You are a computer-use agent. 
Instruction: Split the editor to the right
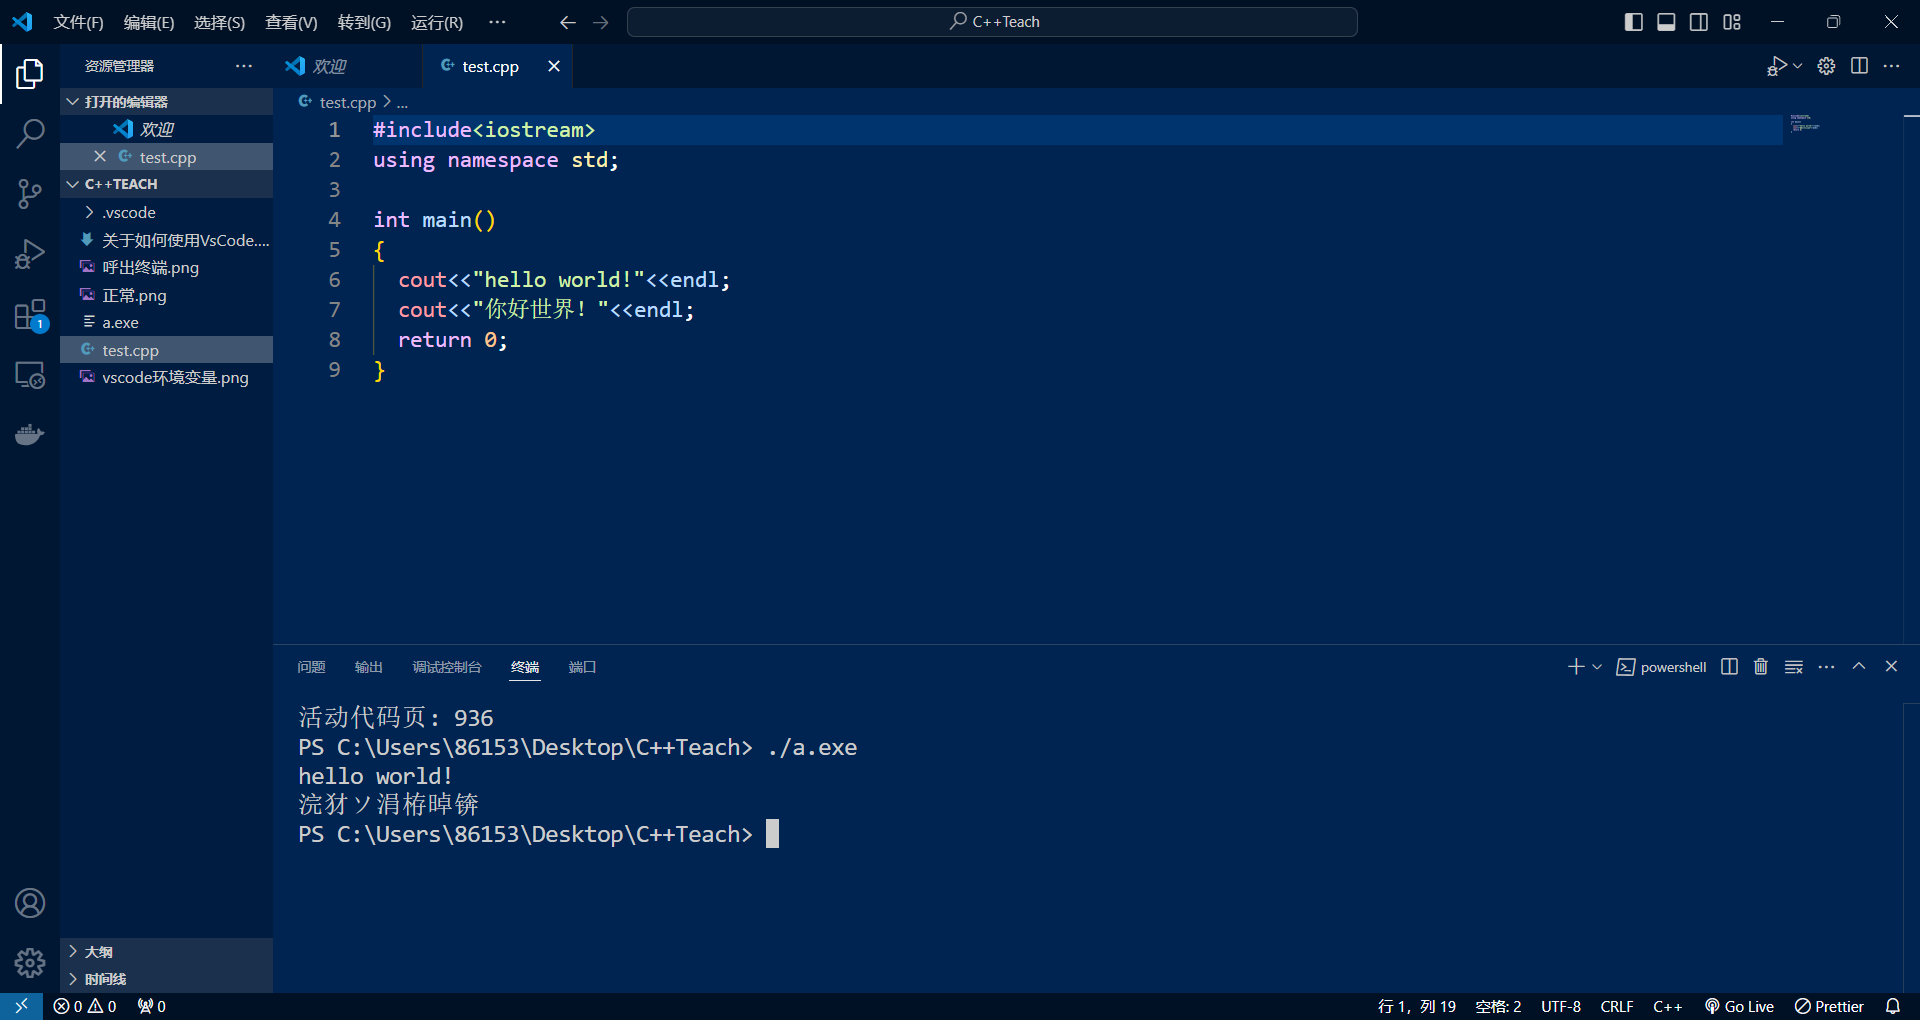[1859, 66]
